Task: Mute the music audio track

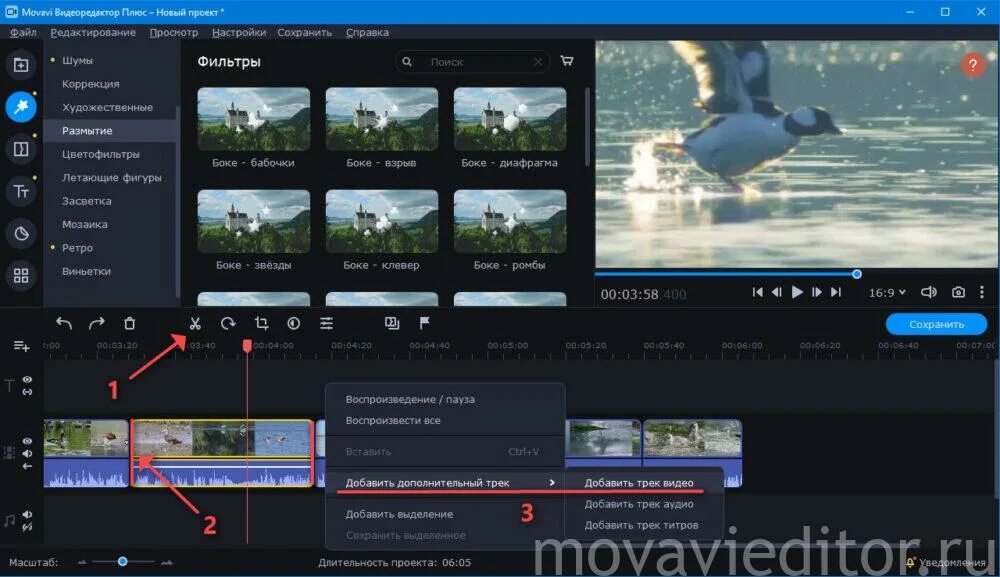Action: tap(27, 515)
